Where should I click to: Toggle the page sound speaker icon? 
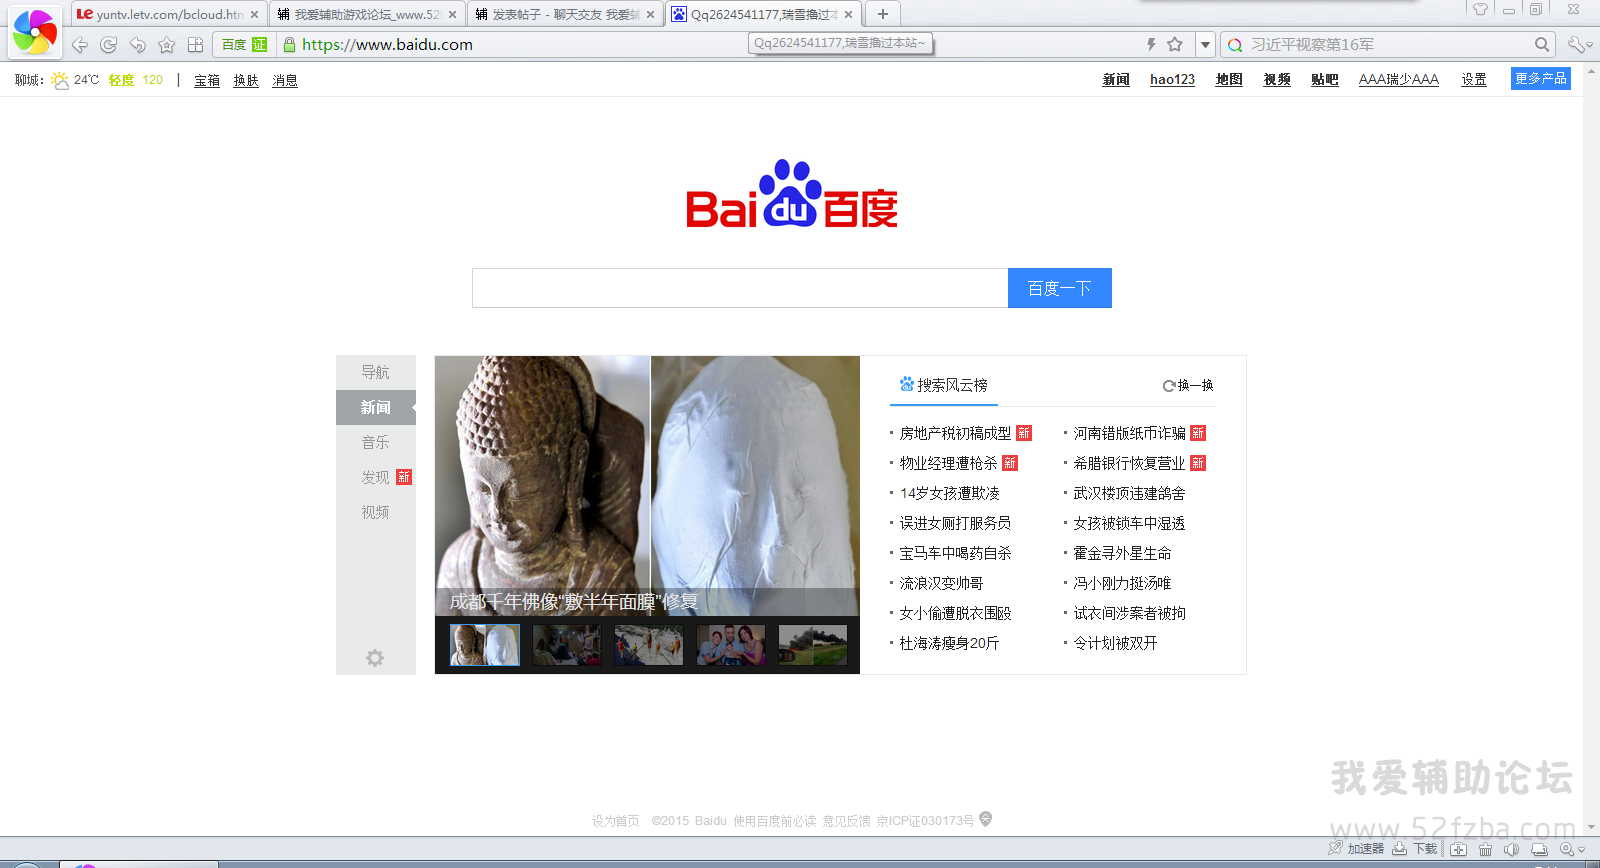1511,849
